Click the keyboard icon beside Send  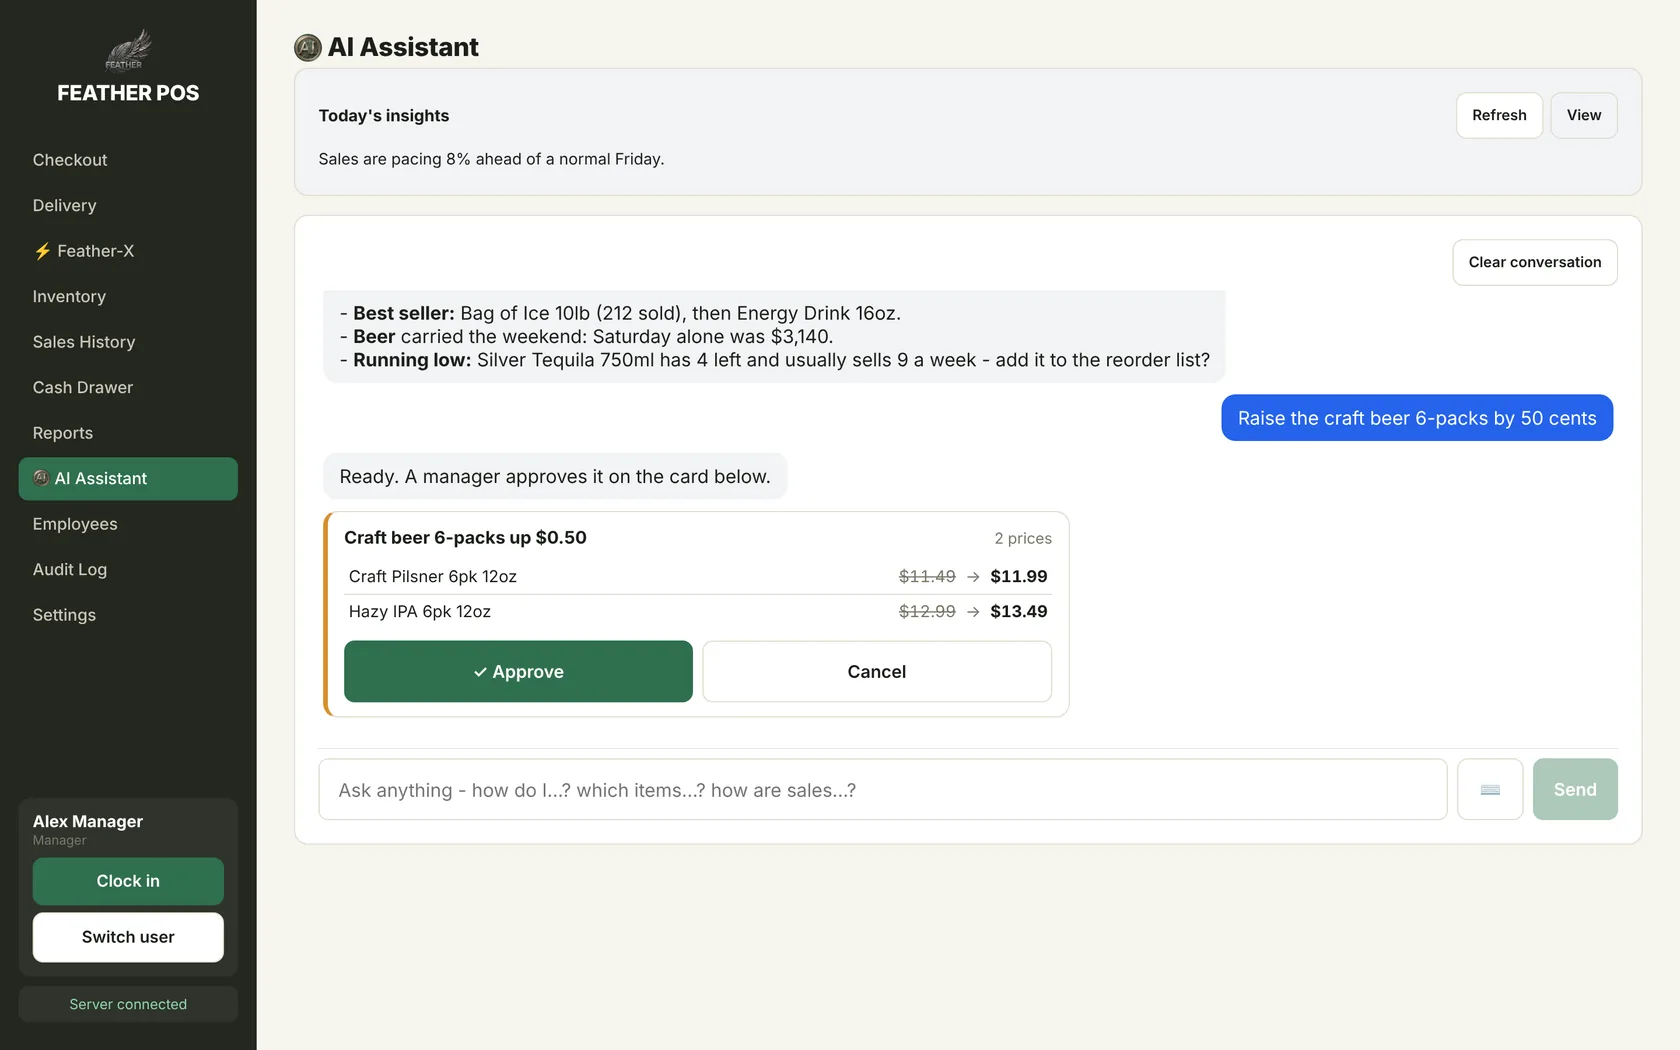(x=1490, y=789)
